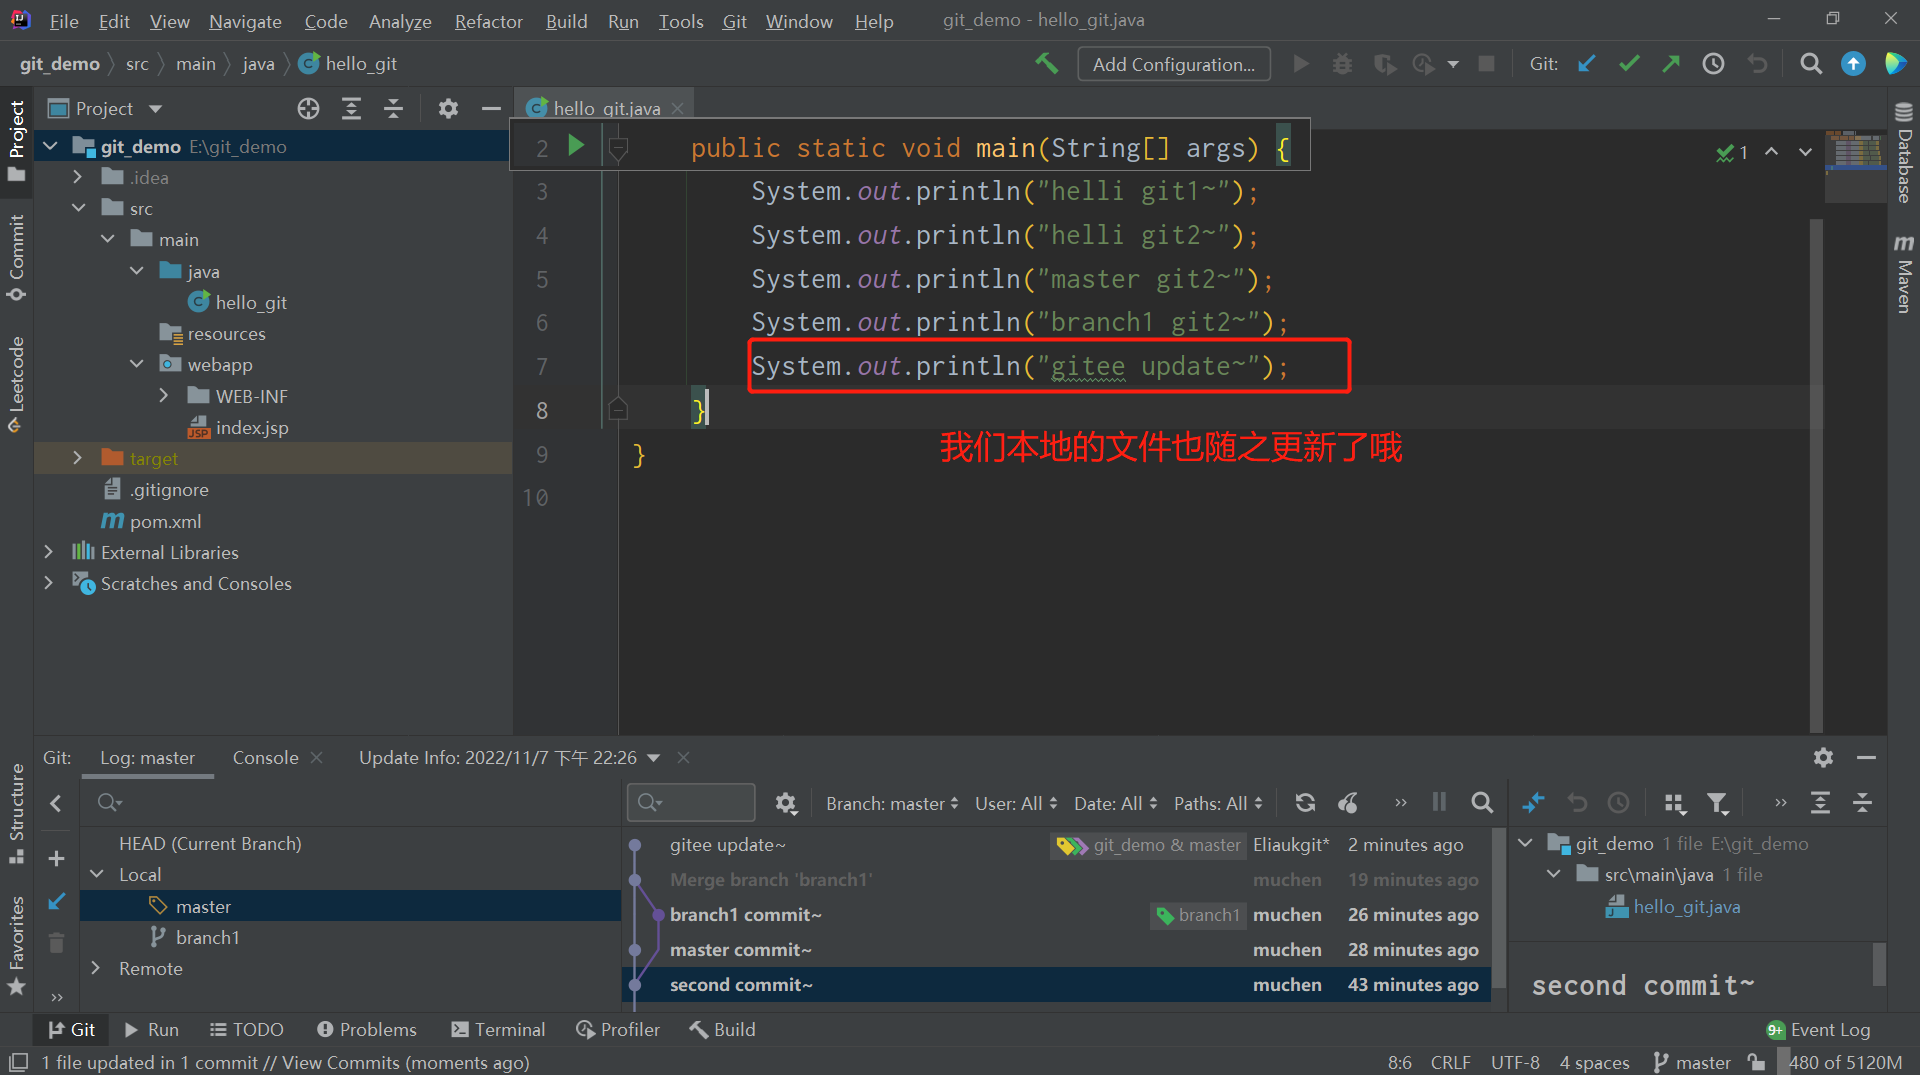This screenshot has width=1920, height=1075.
Task: Click master branch widget in status bar
Action: [x=1691, y=1062]
